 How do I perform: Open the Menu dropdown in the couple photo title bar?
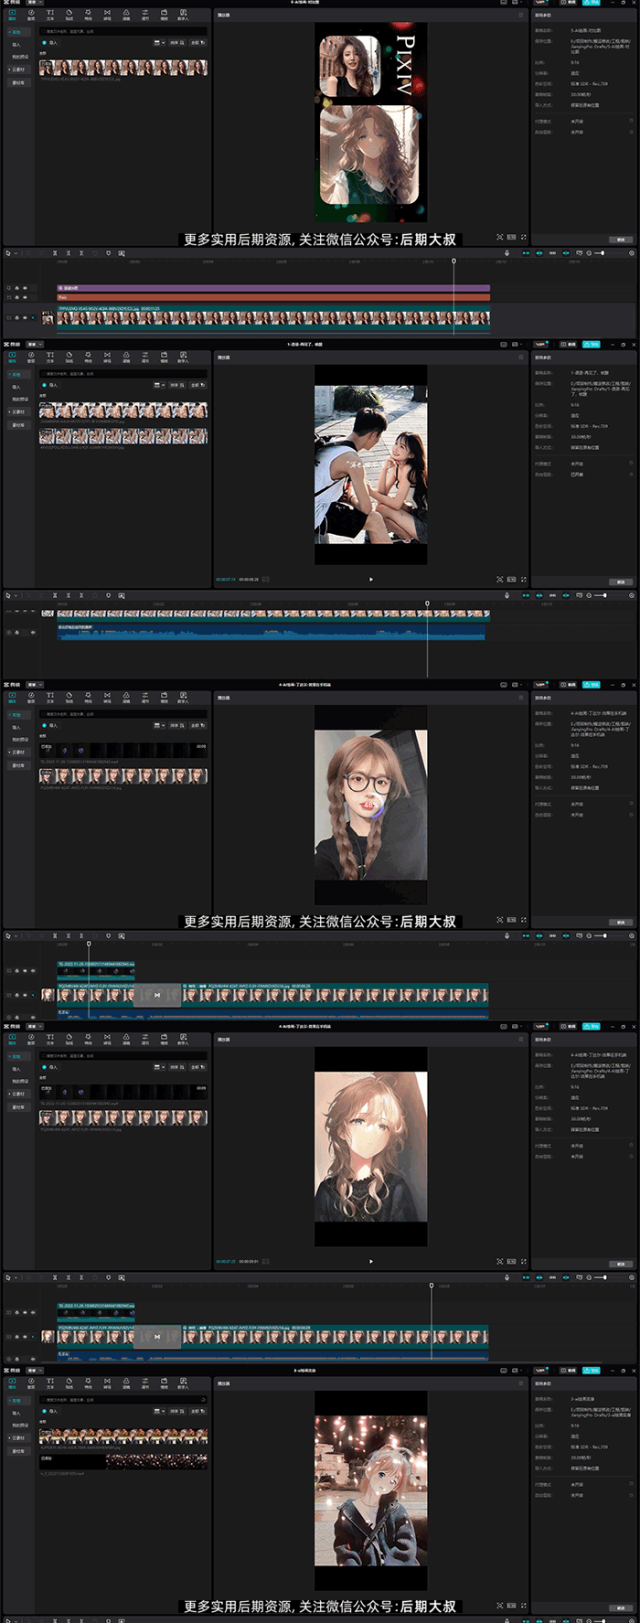click(35, 344)
